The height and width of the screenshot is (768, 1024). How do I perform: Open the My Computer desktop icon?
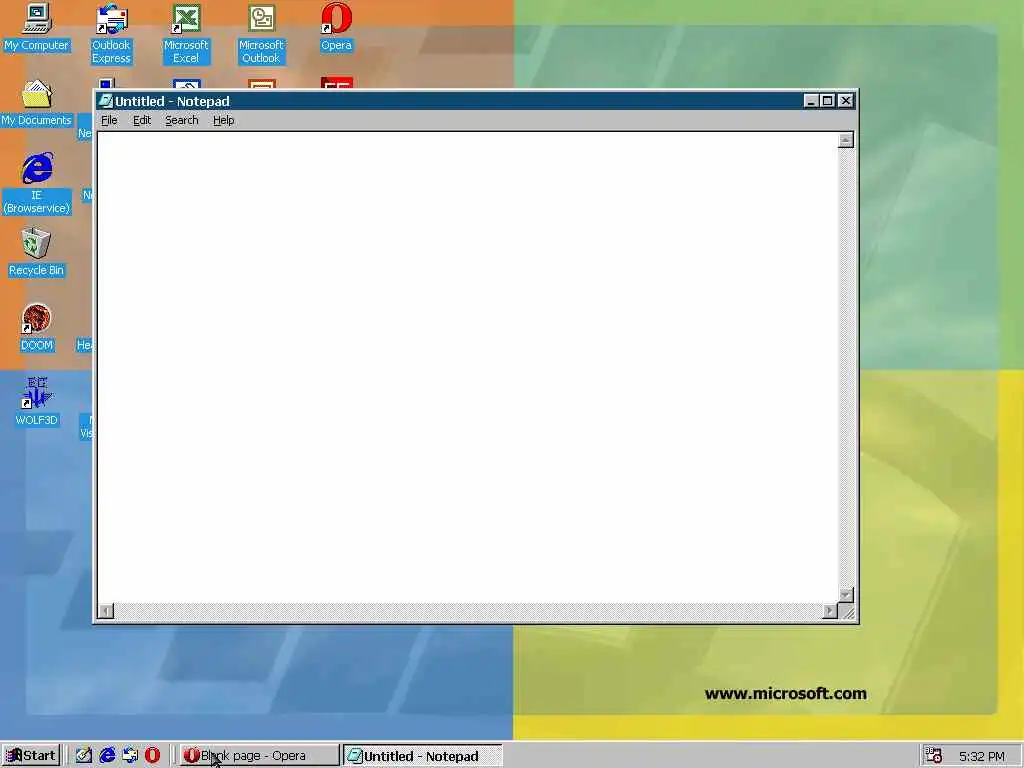click(37, 27)
